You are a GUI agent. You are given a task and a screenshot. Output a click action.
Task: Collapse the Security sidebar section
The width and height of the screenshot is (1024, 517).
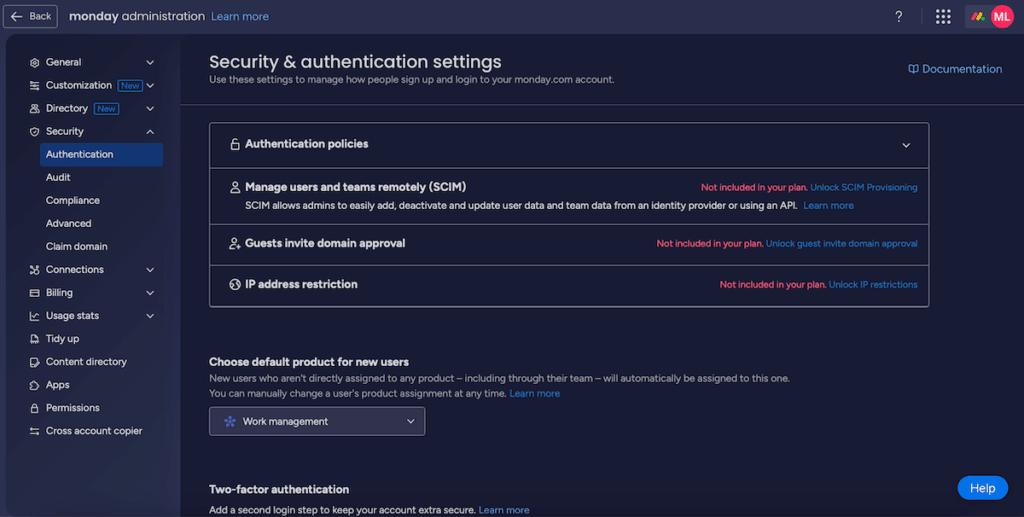(x=150, y=132)
